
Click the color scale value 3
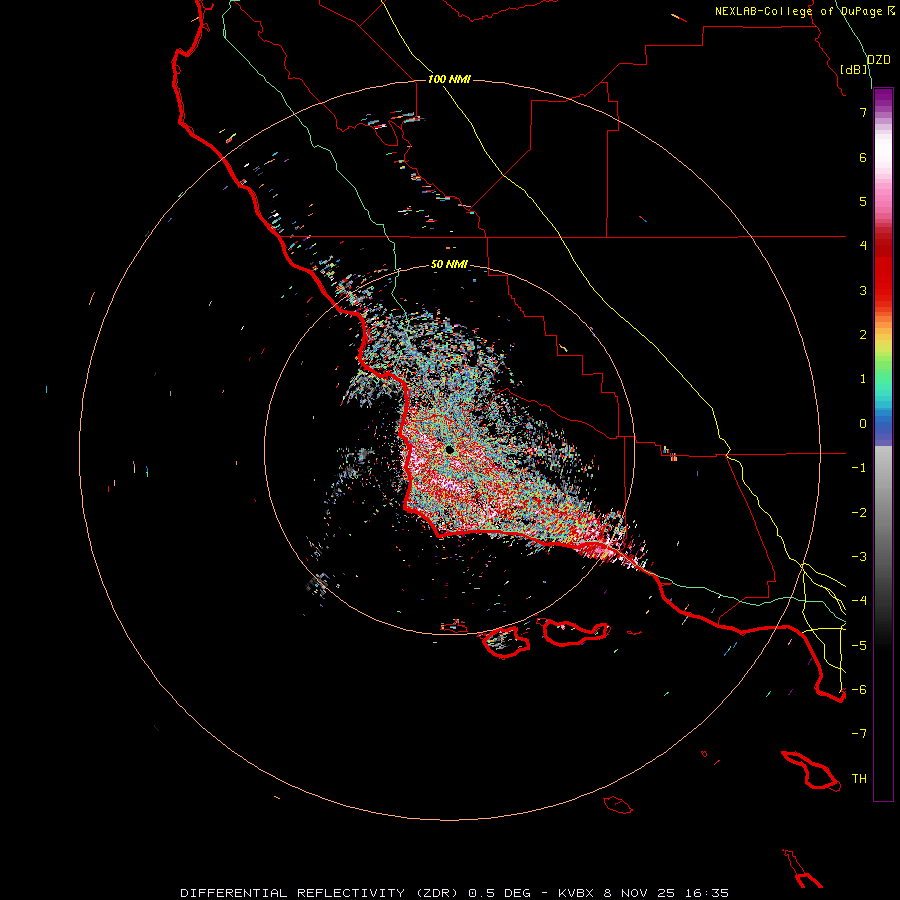(x=863, y=290)
